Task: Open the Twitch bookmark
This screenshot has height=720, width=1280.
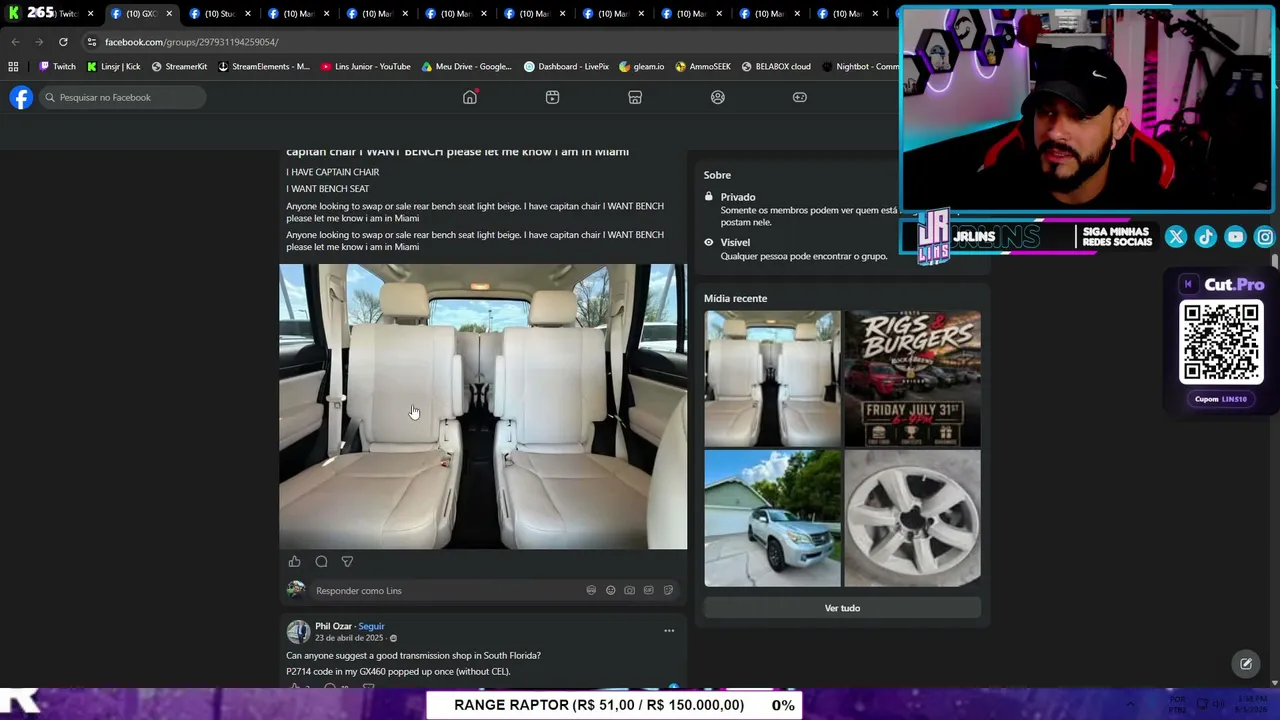Action: point(57,67)
